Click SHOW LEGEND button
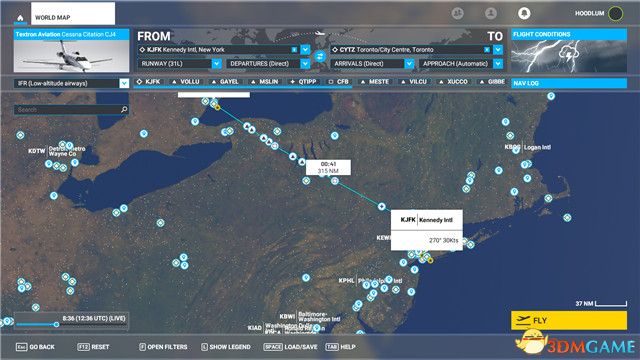The width and height of the screenshot is (640, 360). tap(226, 347)
